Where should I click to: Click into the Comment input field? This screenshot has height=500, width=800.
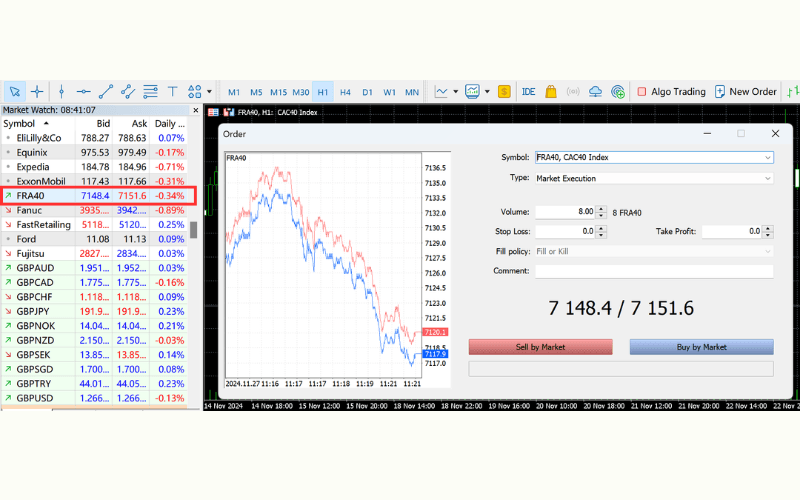coord(654,271)
